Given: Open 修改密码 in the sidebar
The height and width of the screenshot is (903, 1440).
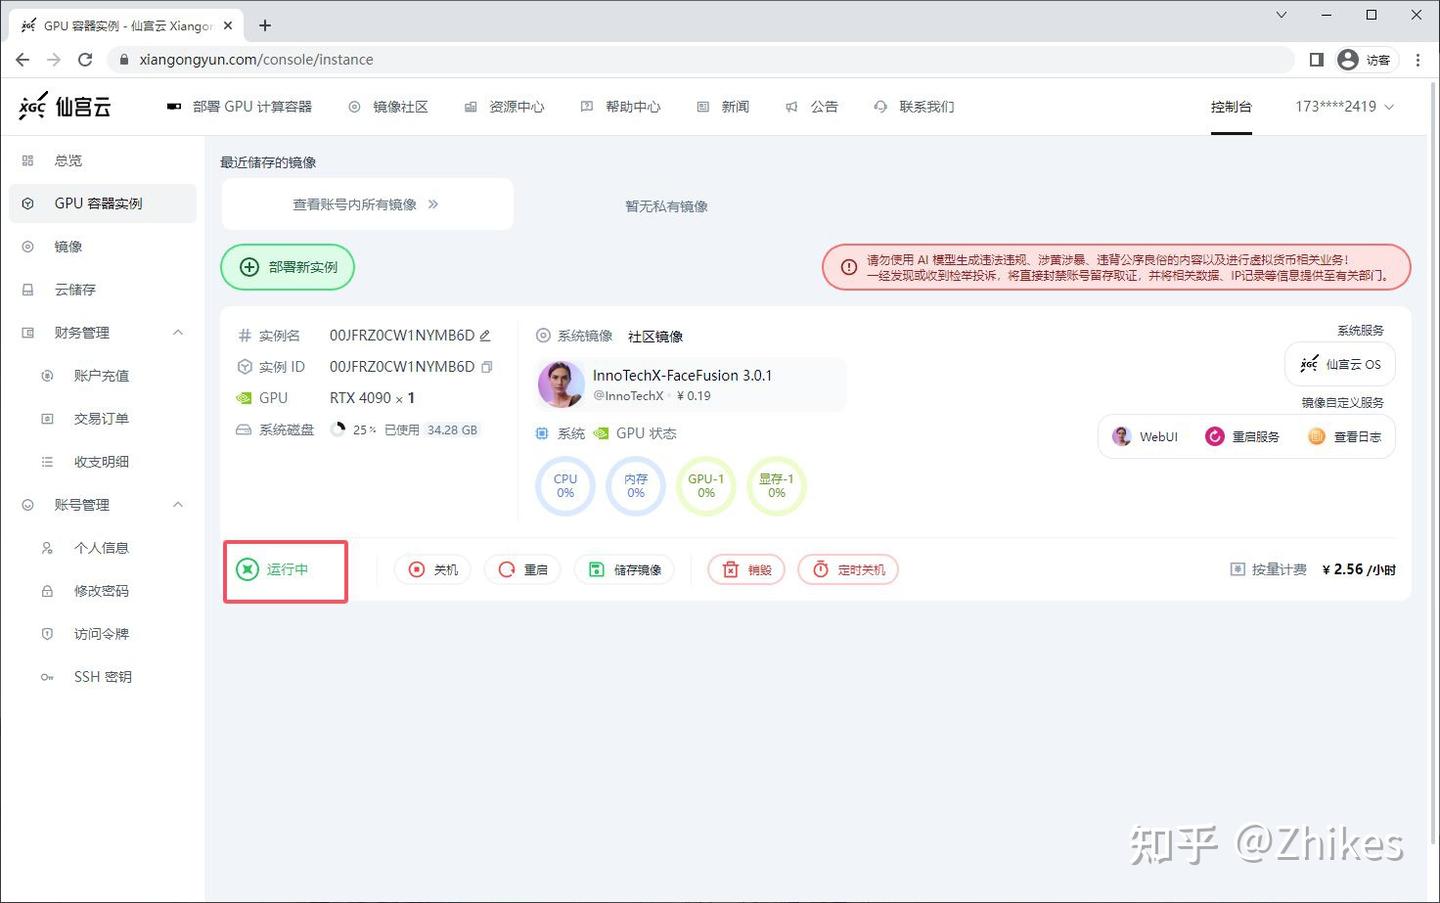Looking at the screenshot, I should click(x=103, y=591).
